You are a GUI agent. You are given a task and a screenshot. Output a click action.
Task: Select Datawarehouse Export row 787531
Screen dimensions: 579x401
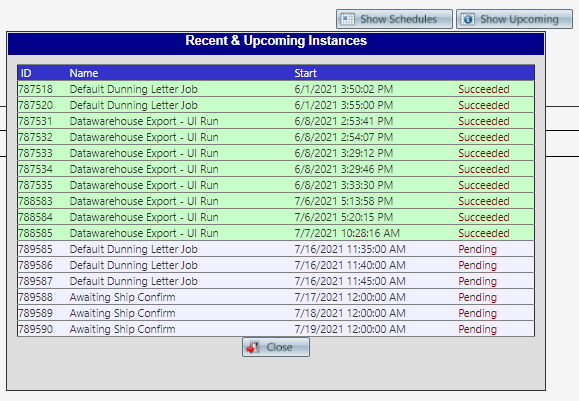point(276,121)
